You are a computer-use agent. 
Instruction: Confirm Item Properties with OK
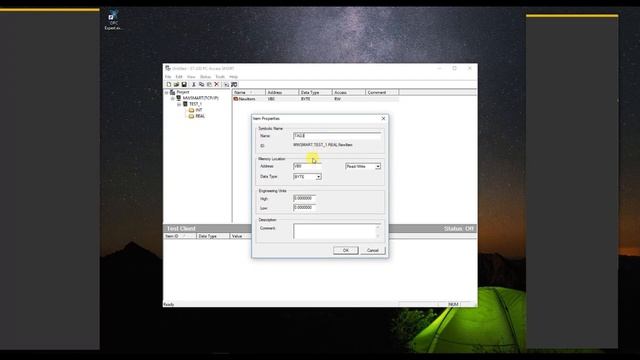pyautogui.click(x=346, y=250)
